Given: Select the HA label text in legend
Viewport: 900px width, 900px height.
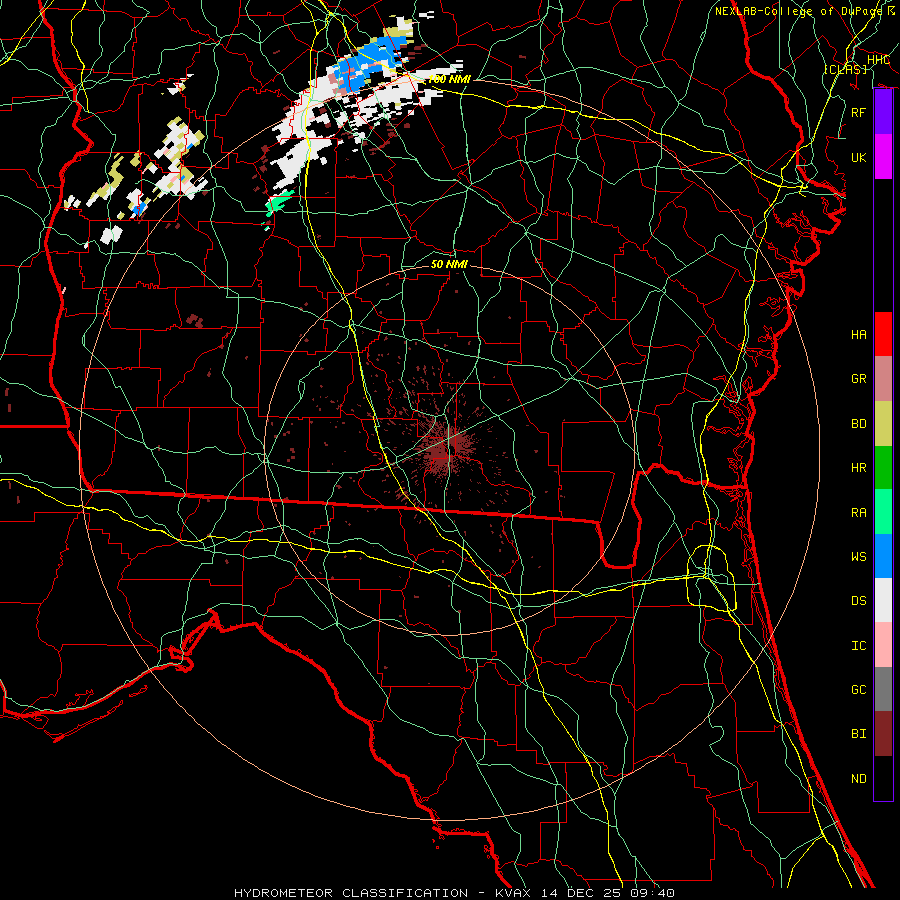Looking at the screenshot, I should tap(858, 334).
